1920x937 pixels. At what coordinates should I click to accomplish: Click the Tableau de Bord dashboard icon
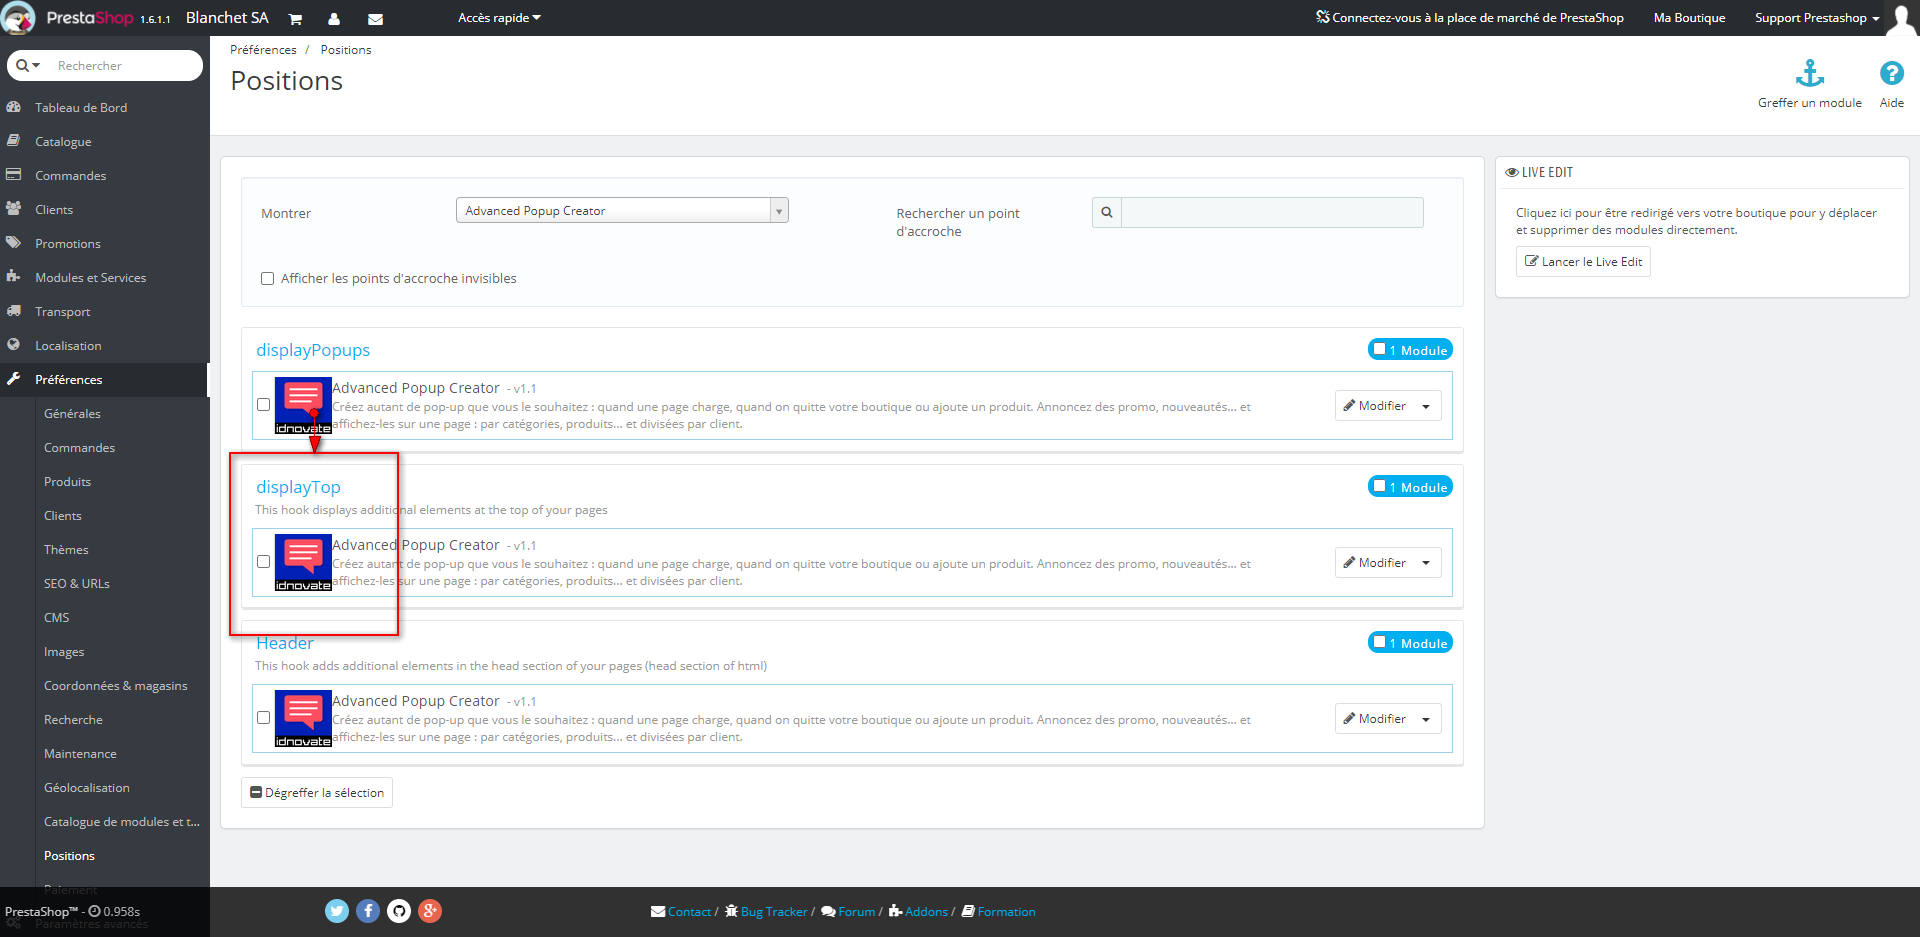pos(14,107)
